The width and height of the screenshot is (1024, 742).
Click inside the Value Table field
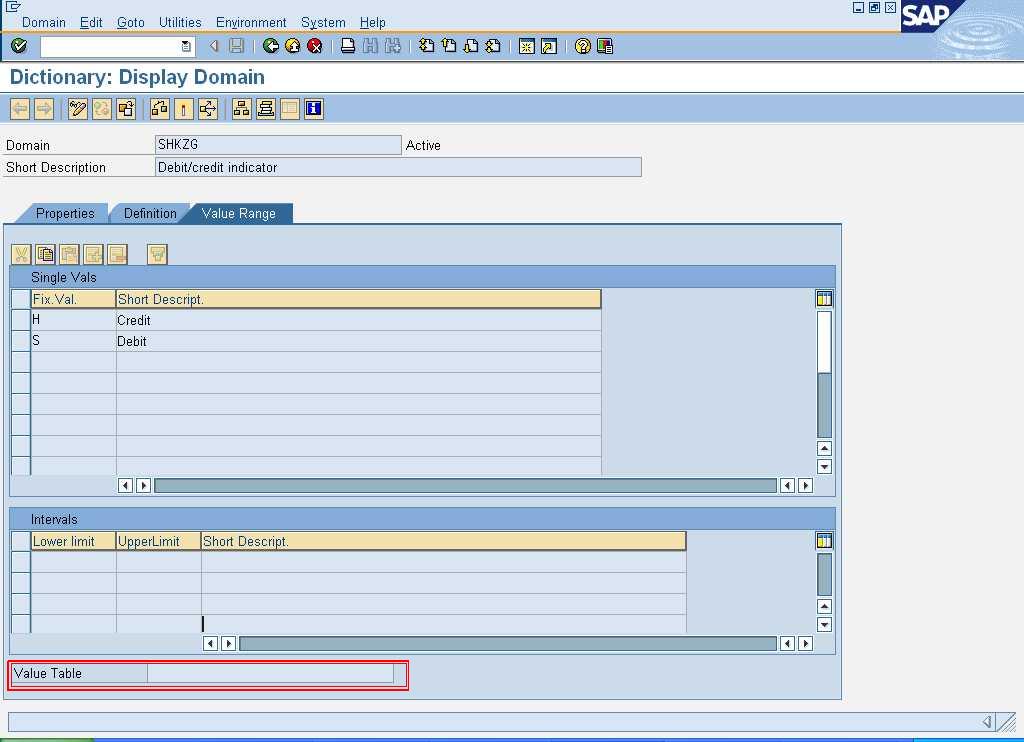coord(270,673)
